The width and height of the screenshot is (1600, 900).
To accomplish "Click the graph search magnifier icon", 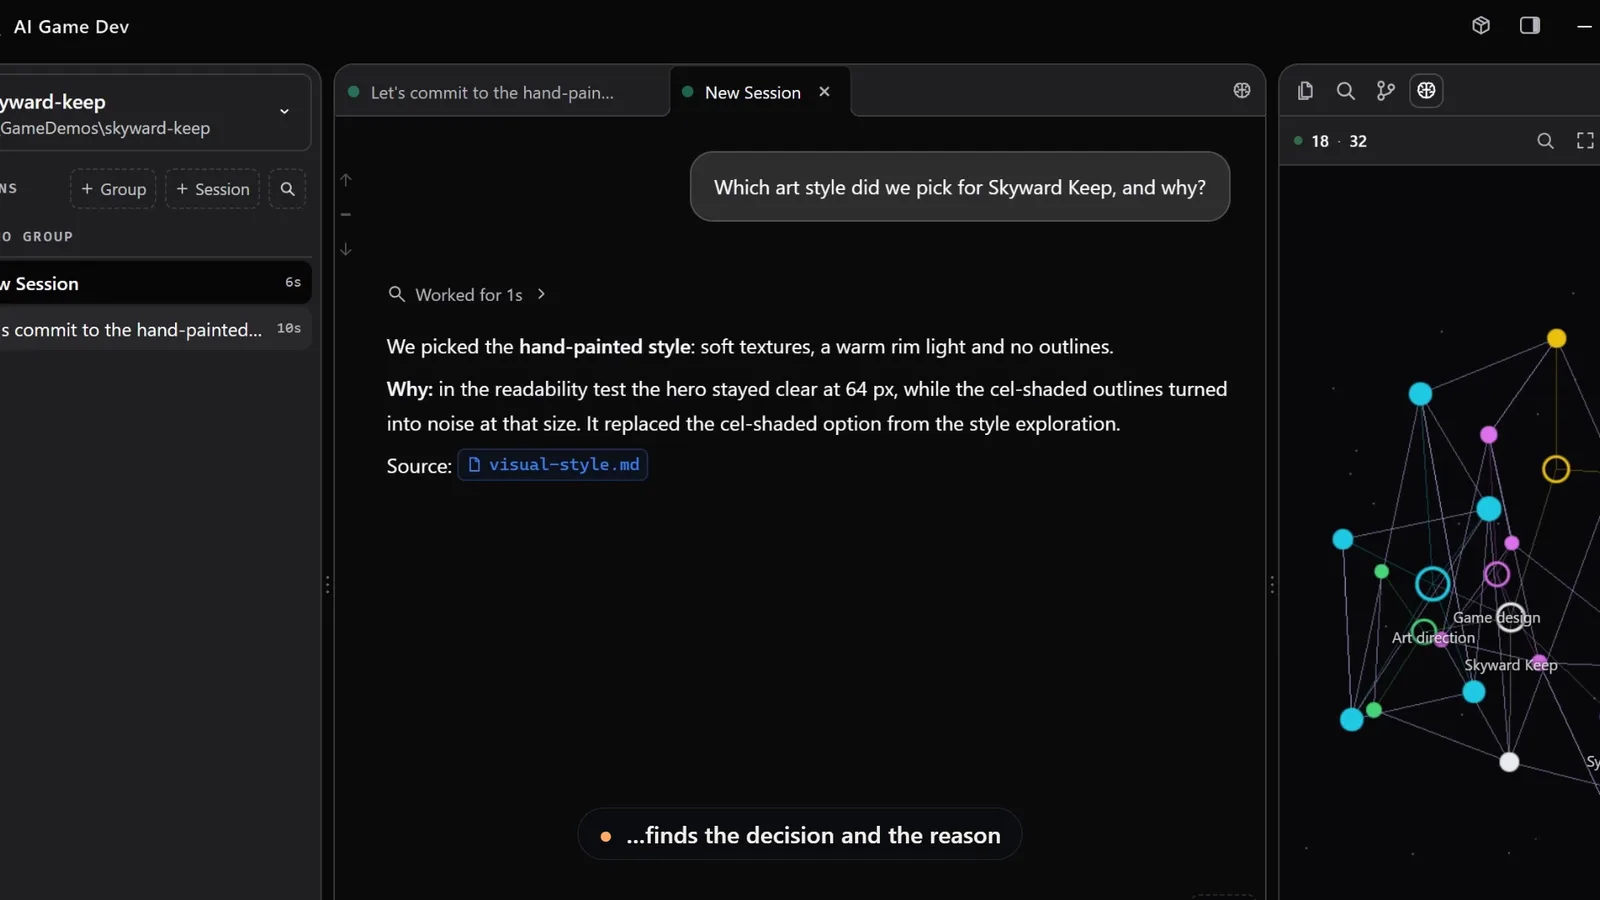I will click(x=1545, y=141).
